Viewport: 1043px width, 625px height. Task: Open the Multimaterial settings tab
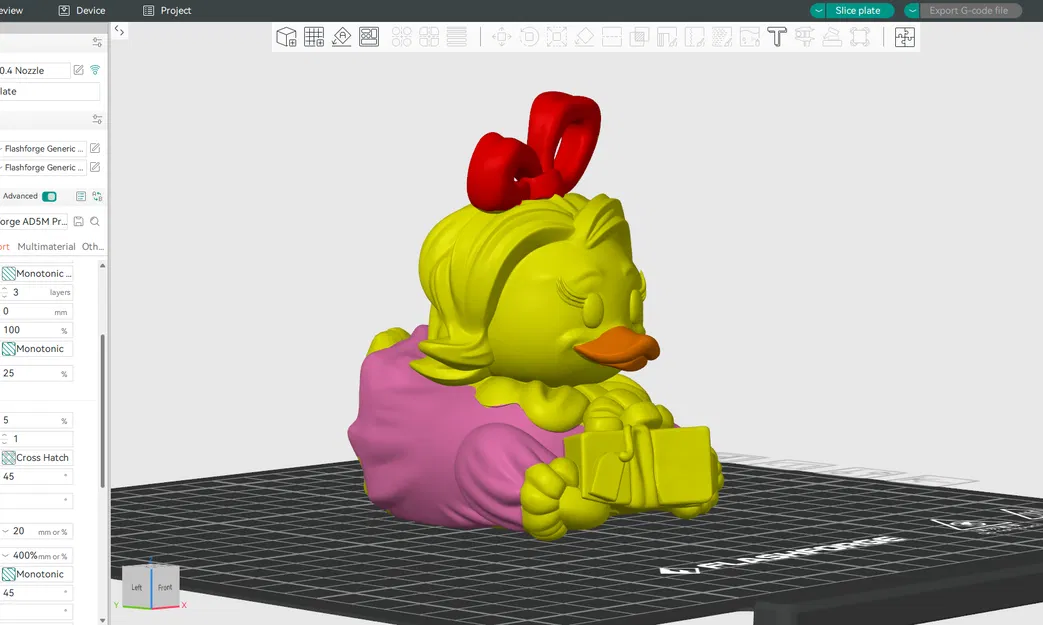click(46, 246)
